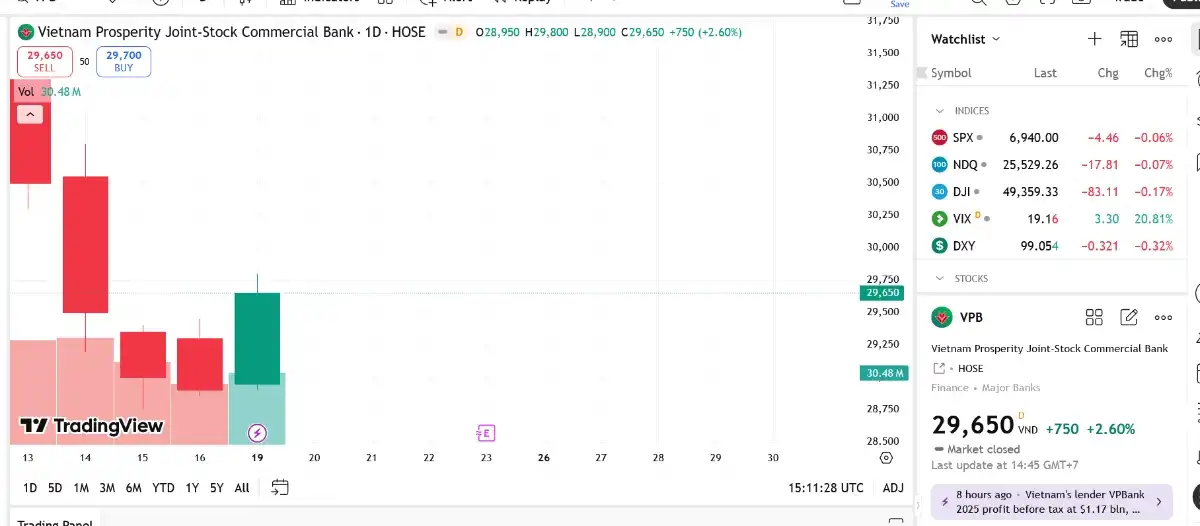Toggle the flag column in the Symbol header
Viewport: 1200px width, 526px height.
922,73
